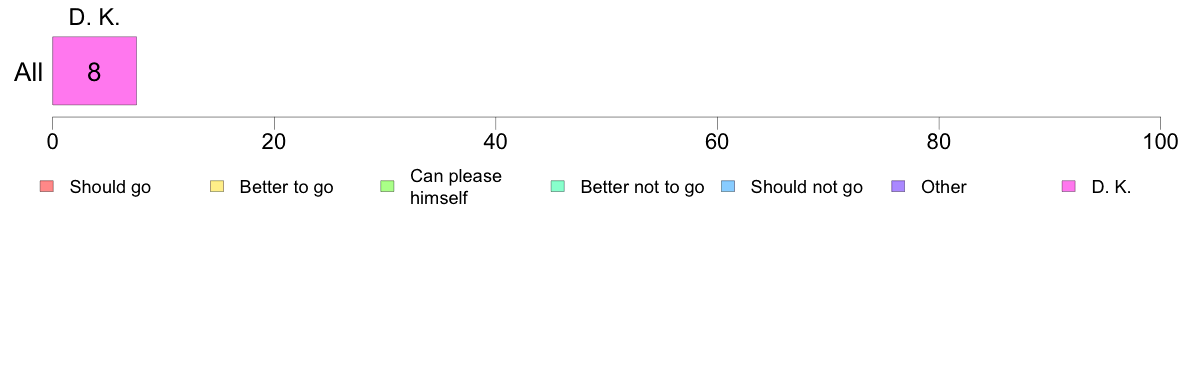
Task: Select the Better to go yellow swatch
Action: [x=217, y=186]
